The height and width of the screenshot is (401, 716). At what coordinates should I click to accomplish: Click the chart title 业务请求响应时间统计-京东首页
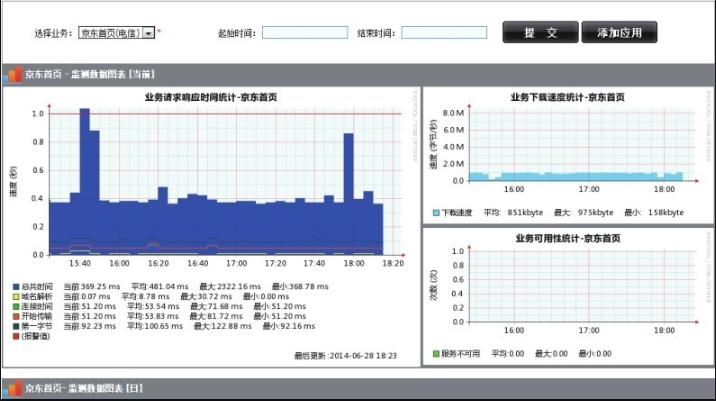click(211, 97)
